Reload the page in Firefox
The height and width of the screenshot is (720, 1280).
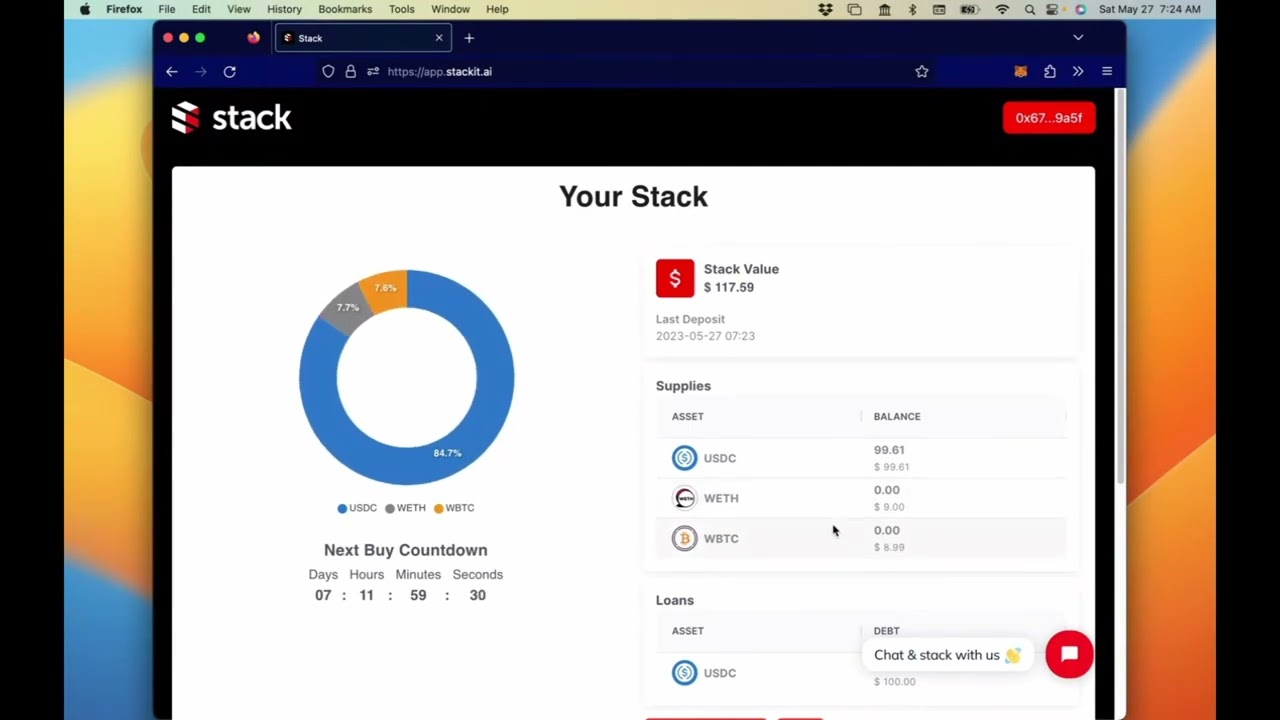[x=229, y=71]
